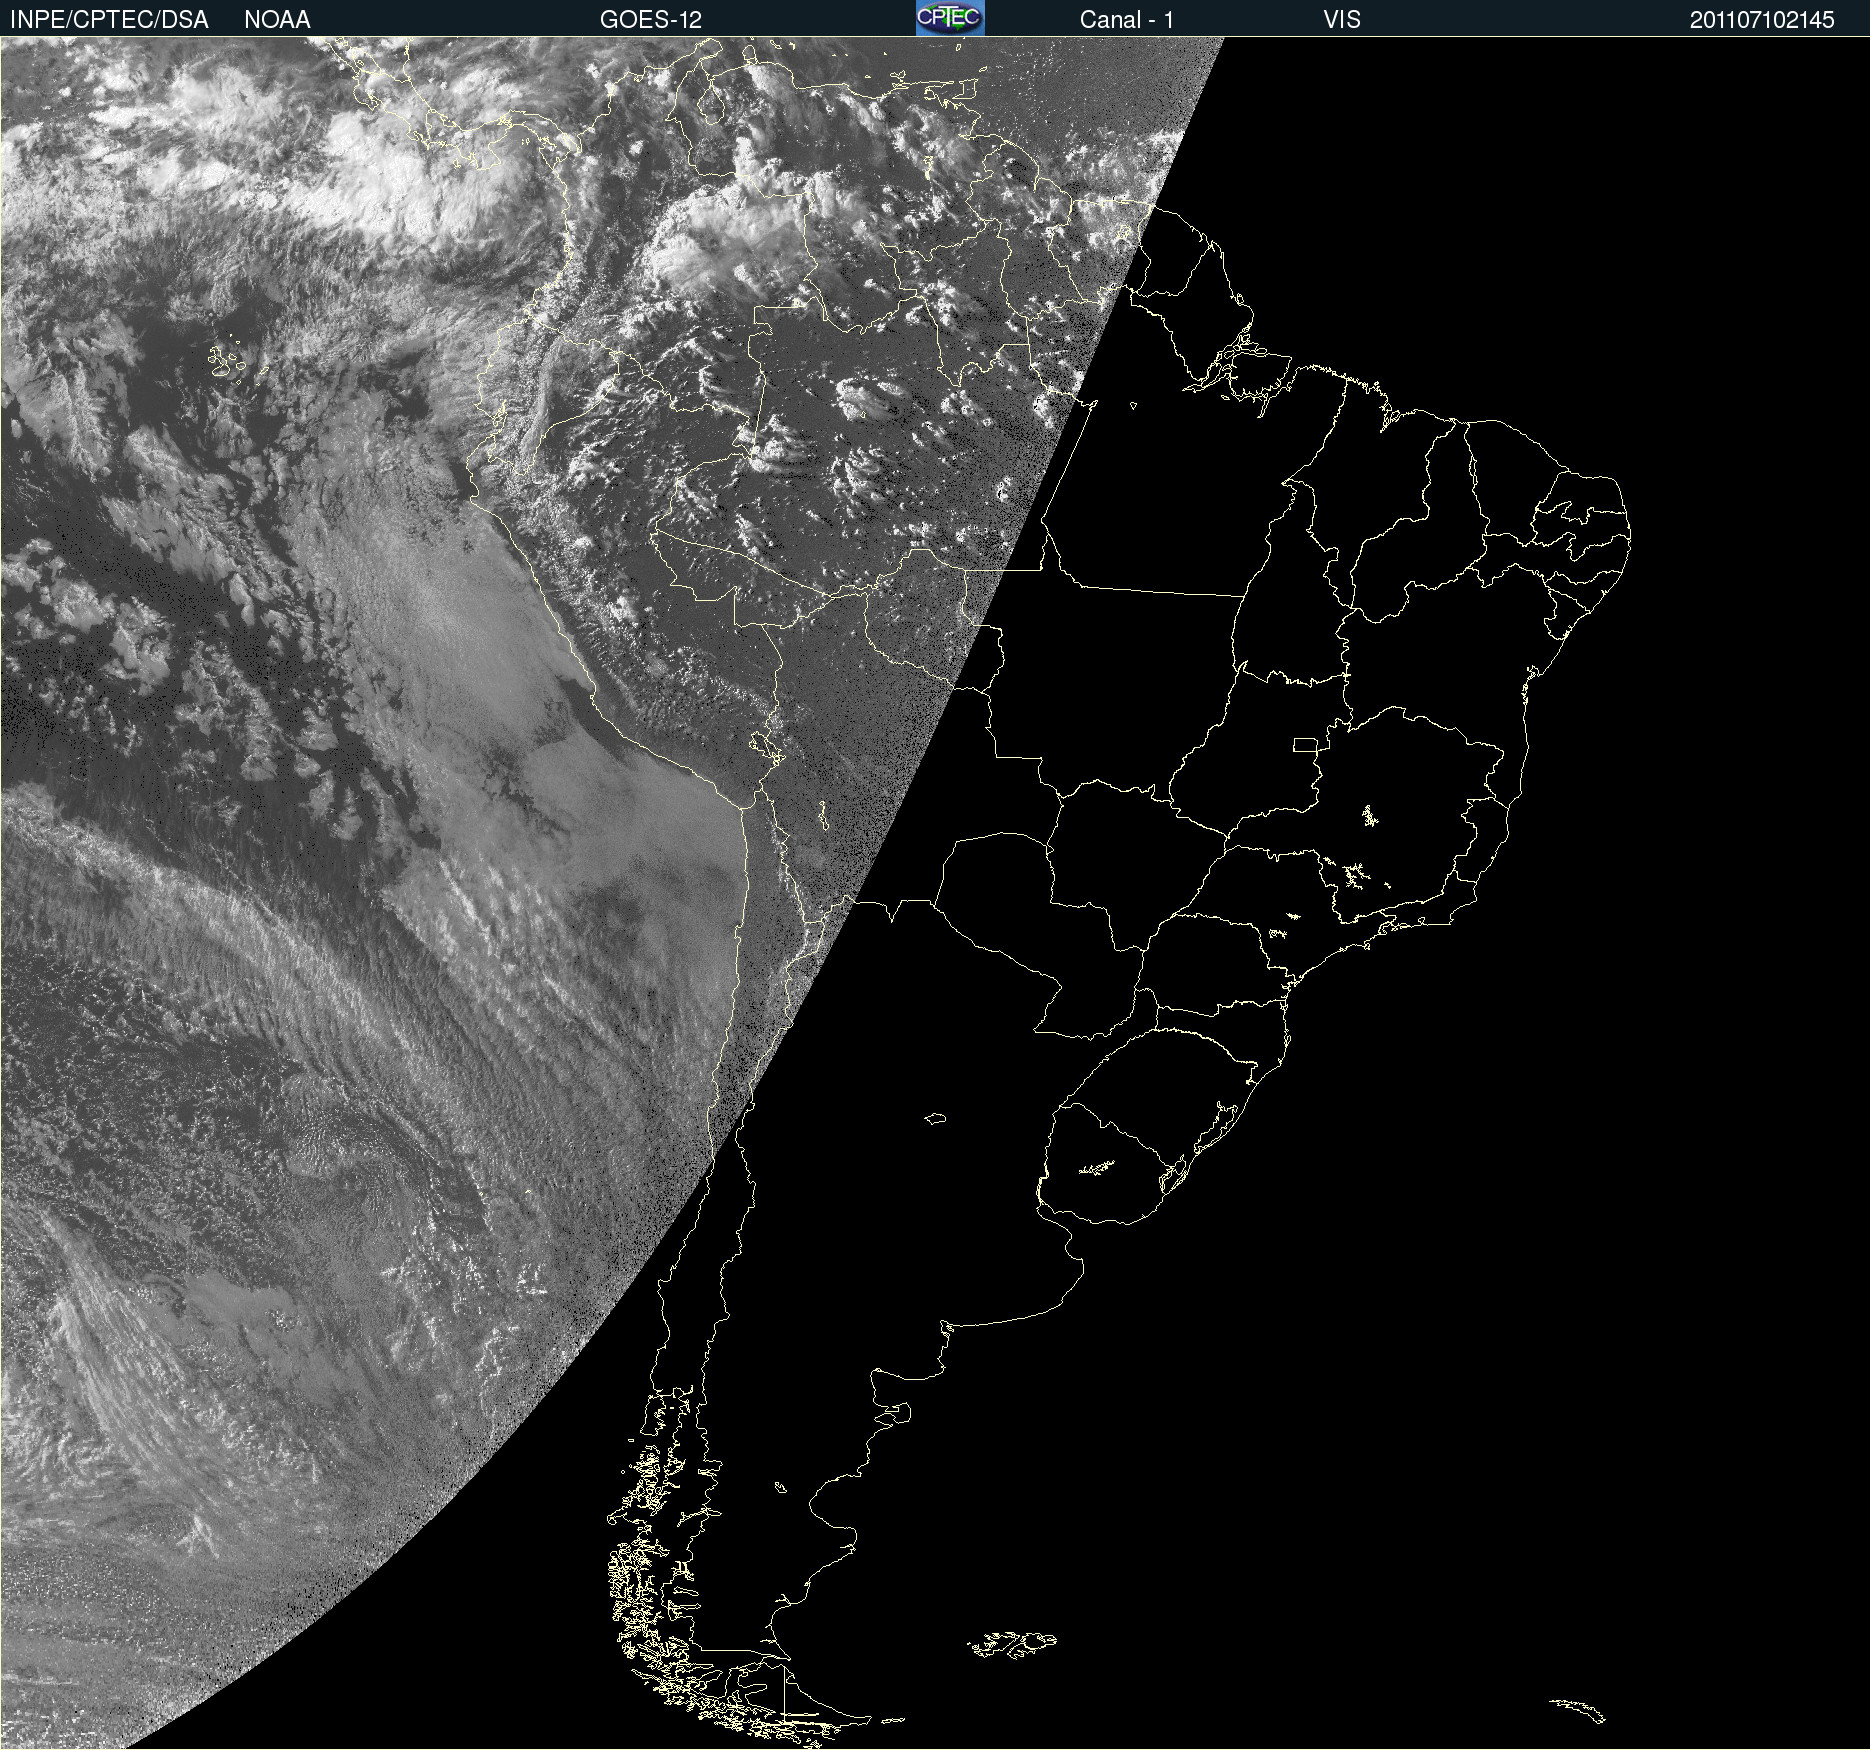The height and width of the screenshot is (1750, 1870).
Task: Click the INPE/CPTEC/DSA header label
Action: 109,20
